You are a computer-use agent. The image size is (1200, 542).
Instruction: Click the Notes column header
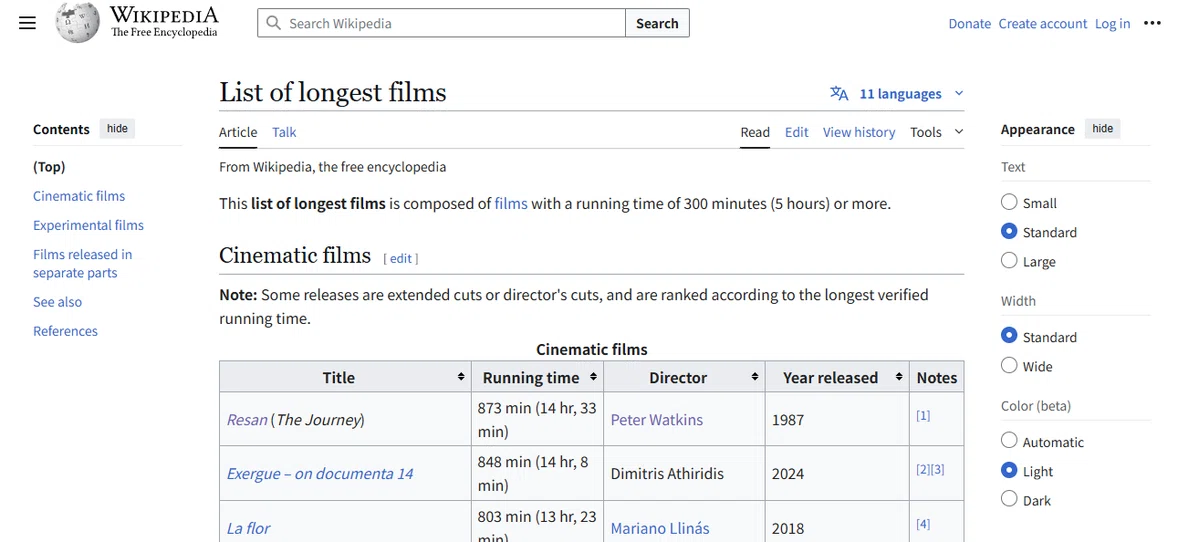pyautogui.click(x=937, y=377)
